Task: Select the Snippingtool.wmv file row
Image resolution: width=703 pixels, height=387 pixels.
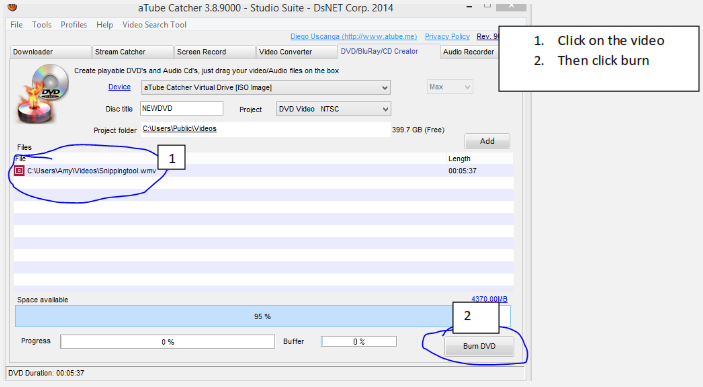Action: tap(264, 170)
